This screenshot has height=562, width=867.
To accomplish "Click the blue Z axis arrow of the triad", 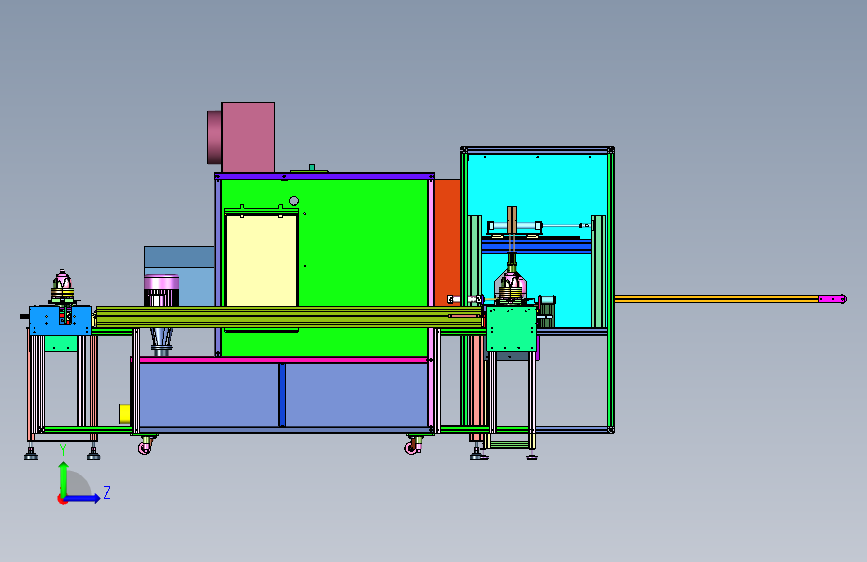I will 83,498.
